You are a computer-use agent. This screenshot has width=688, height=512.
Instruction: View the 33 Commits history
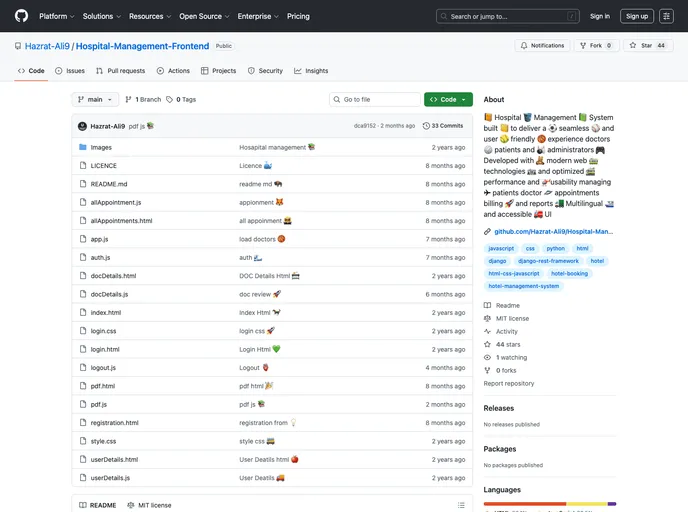click(x=443, y=126)
